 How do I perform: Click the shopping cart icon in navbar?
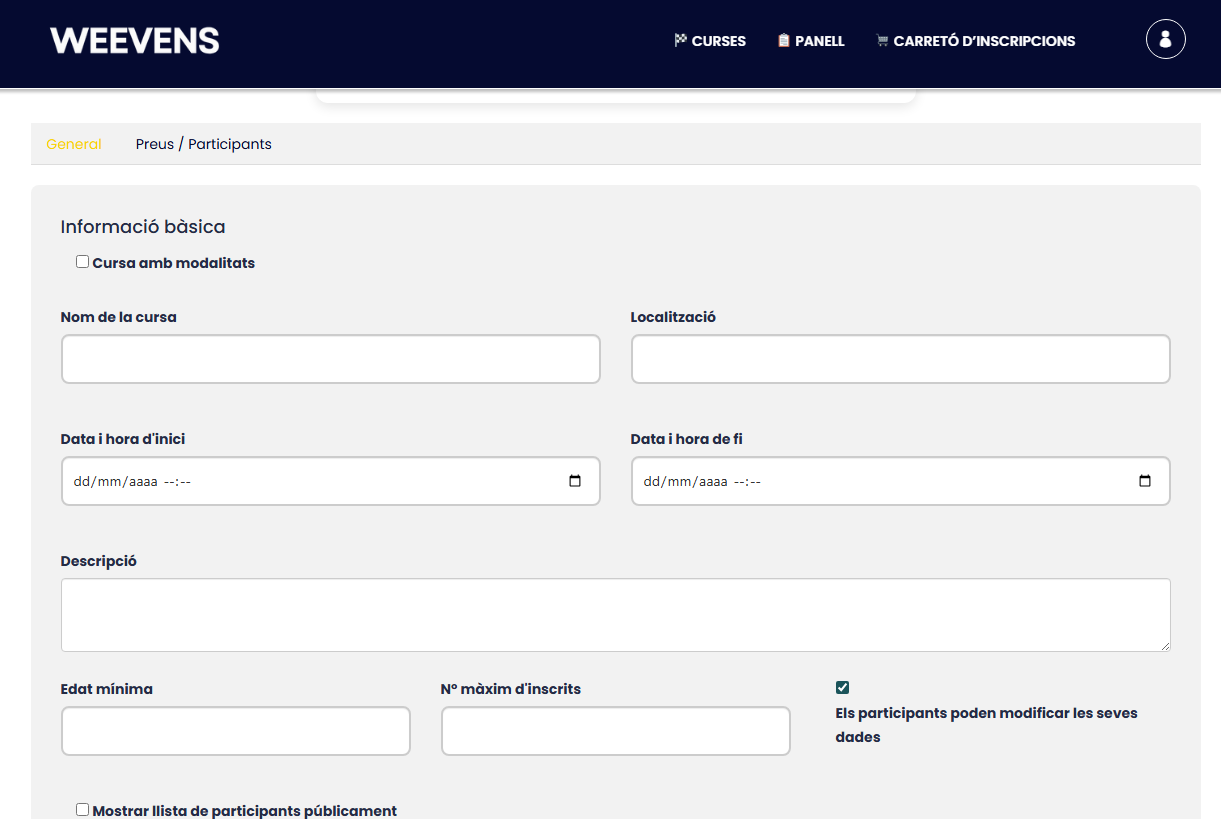pyautogui.click(x=882, y=41)
